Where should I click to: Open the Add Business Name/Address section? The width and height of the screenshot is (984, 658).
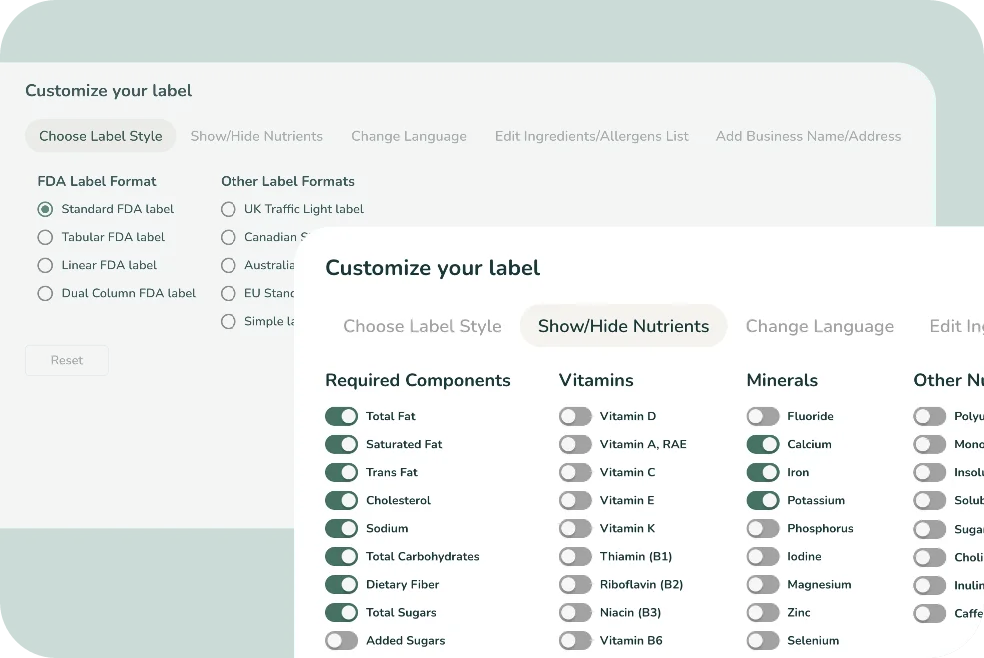[808, 136]
